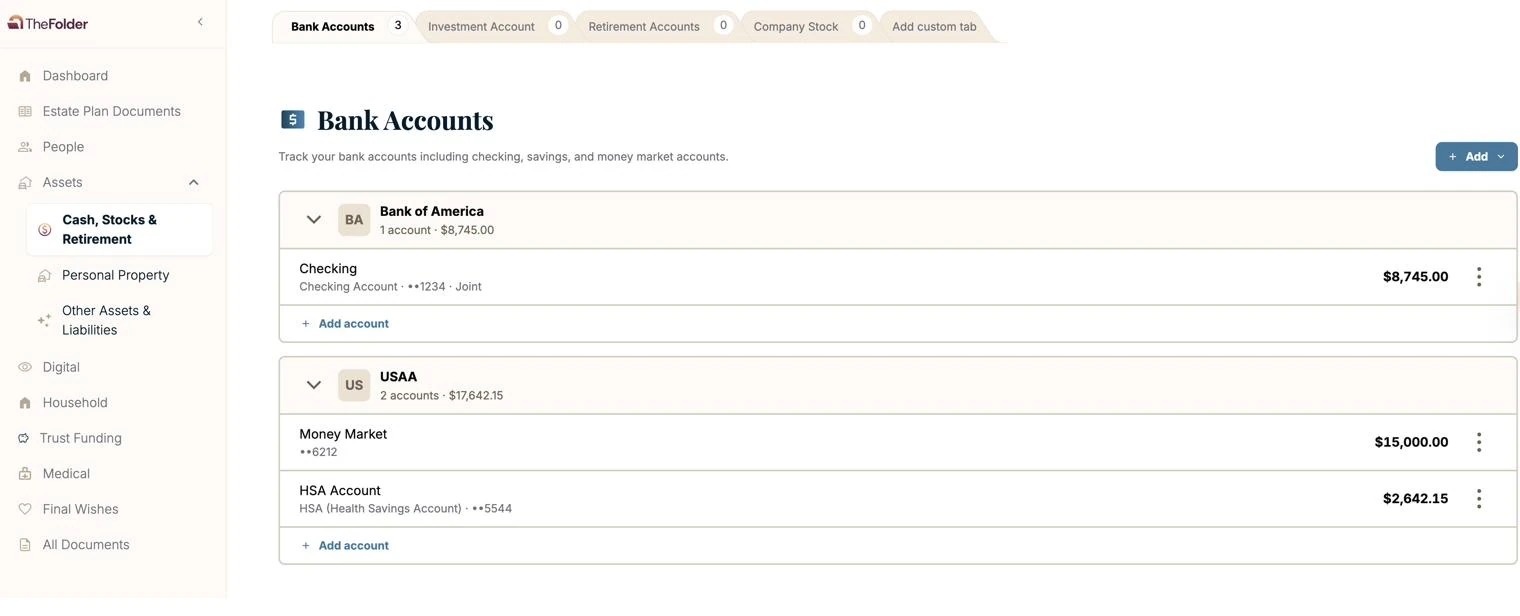
Task: Click the Cash, Stocks & Retirement dollar icon
Action: pos(44,230)
